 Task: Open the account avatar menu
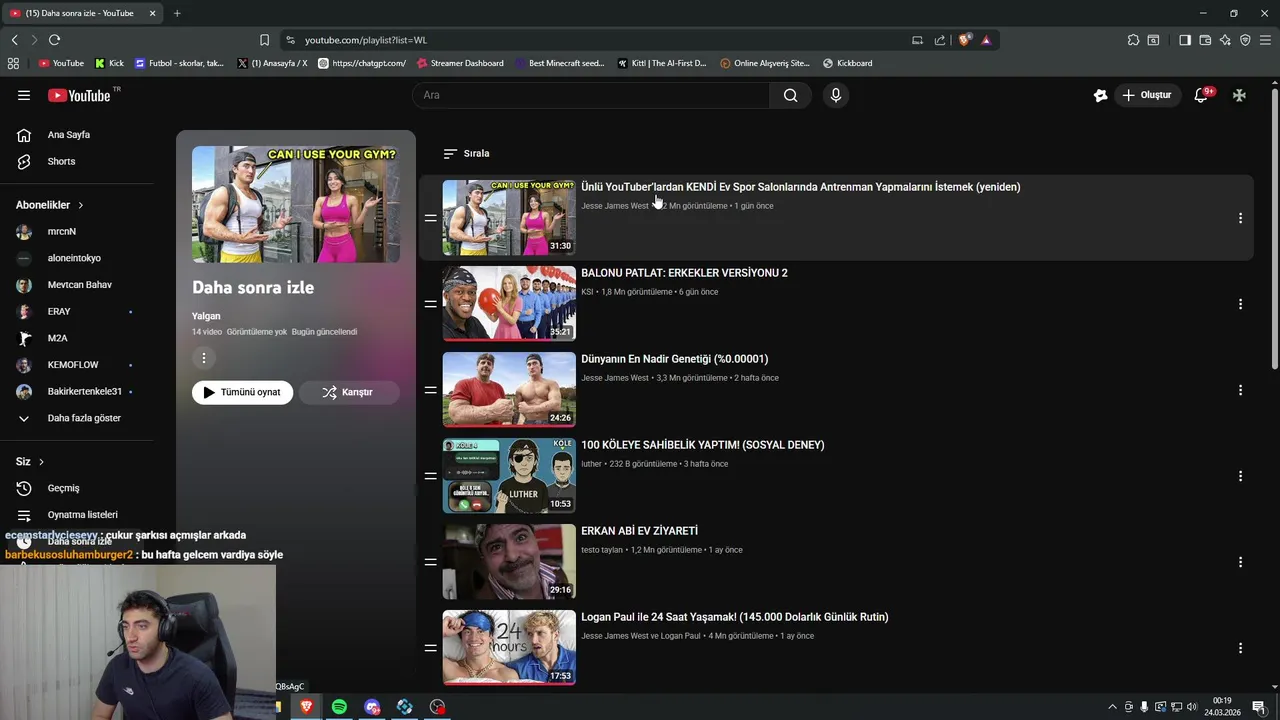(1239, 95)
